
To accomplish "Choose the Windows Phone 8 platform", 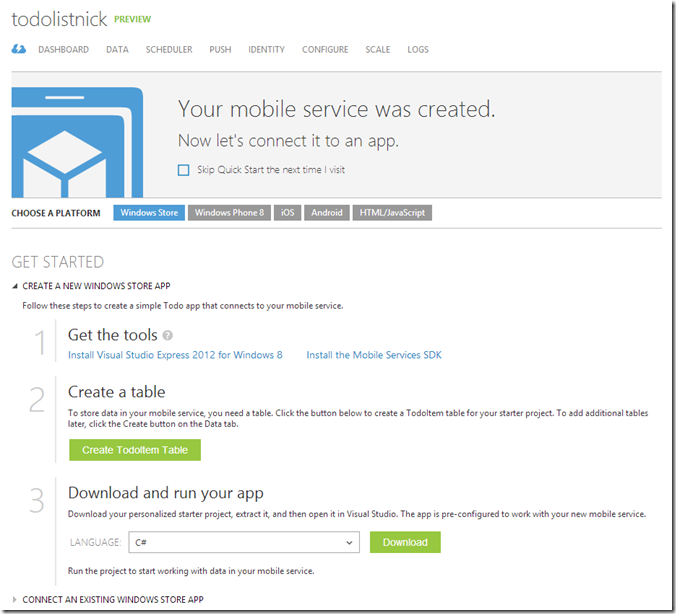I will coord(229,213).
